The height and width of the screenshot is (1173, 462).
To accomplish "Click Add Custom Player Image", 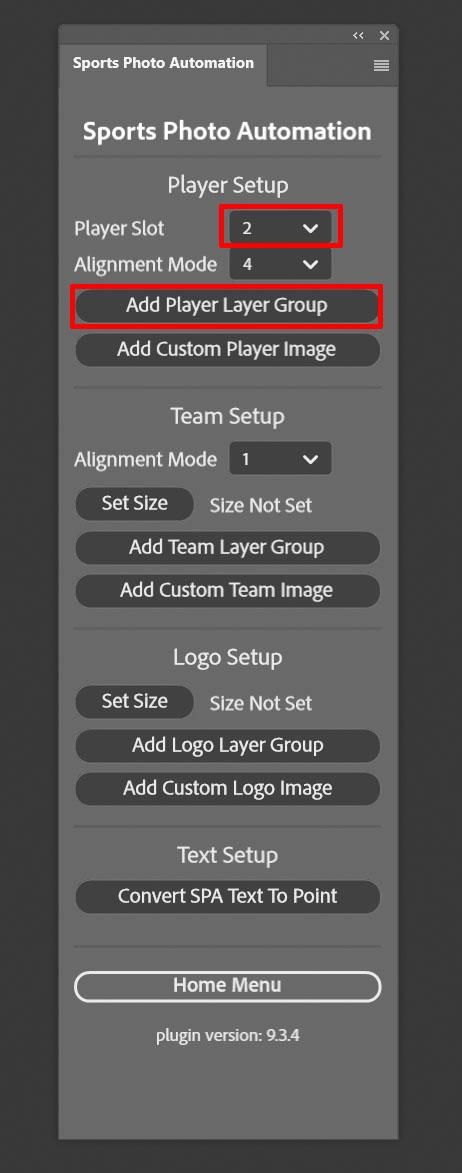I will pos(227,349).
